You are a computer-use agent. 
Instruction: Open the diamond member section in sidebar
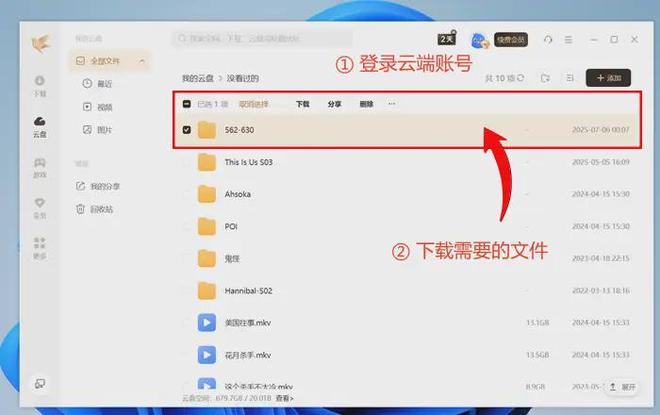pos(40,208)
